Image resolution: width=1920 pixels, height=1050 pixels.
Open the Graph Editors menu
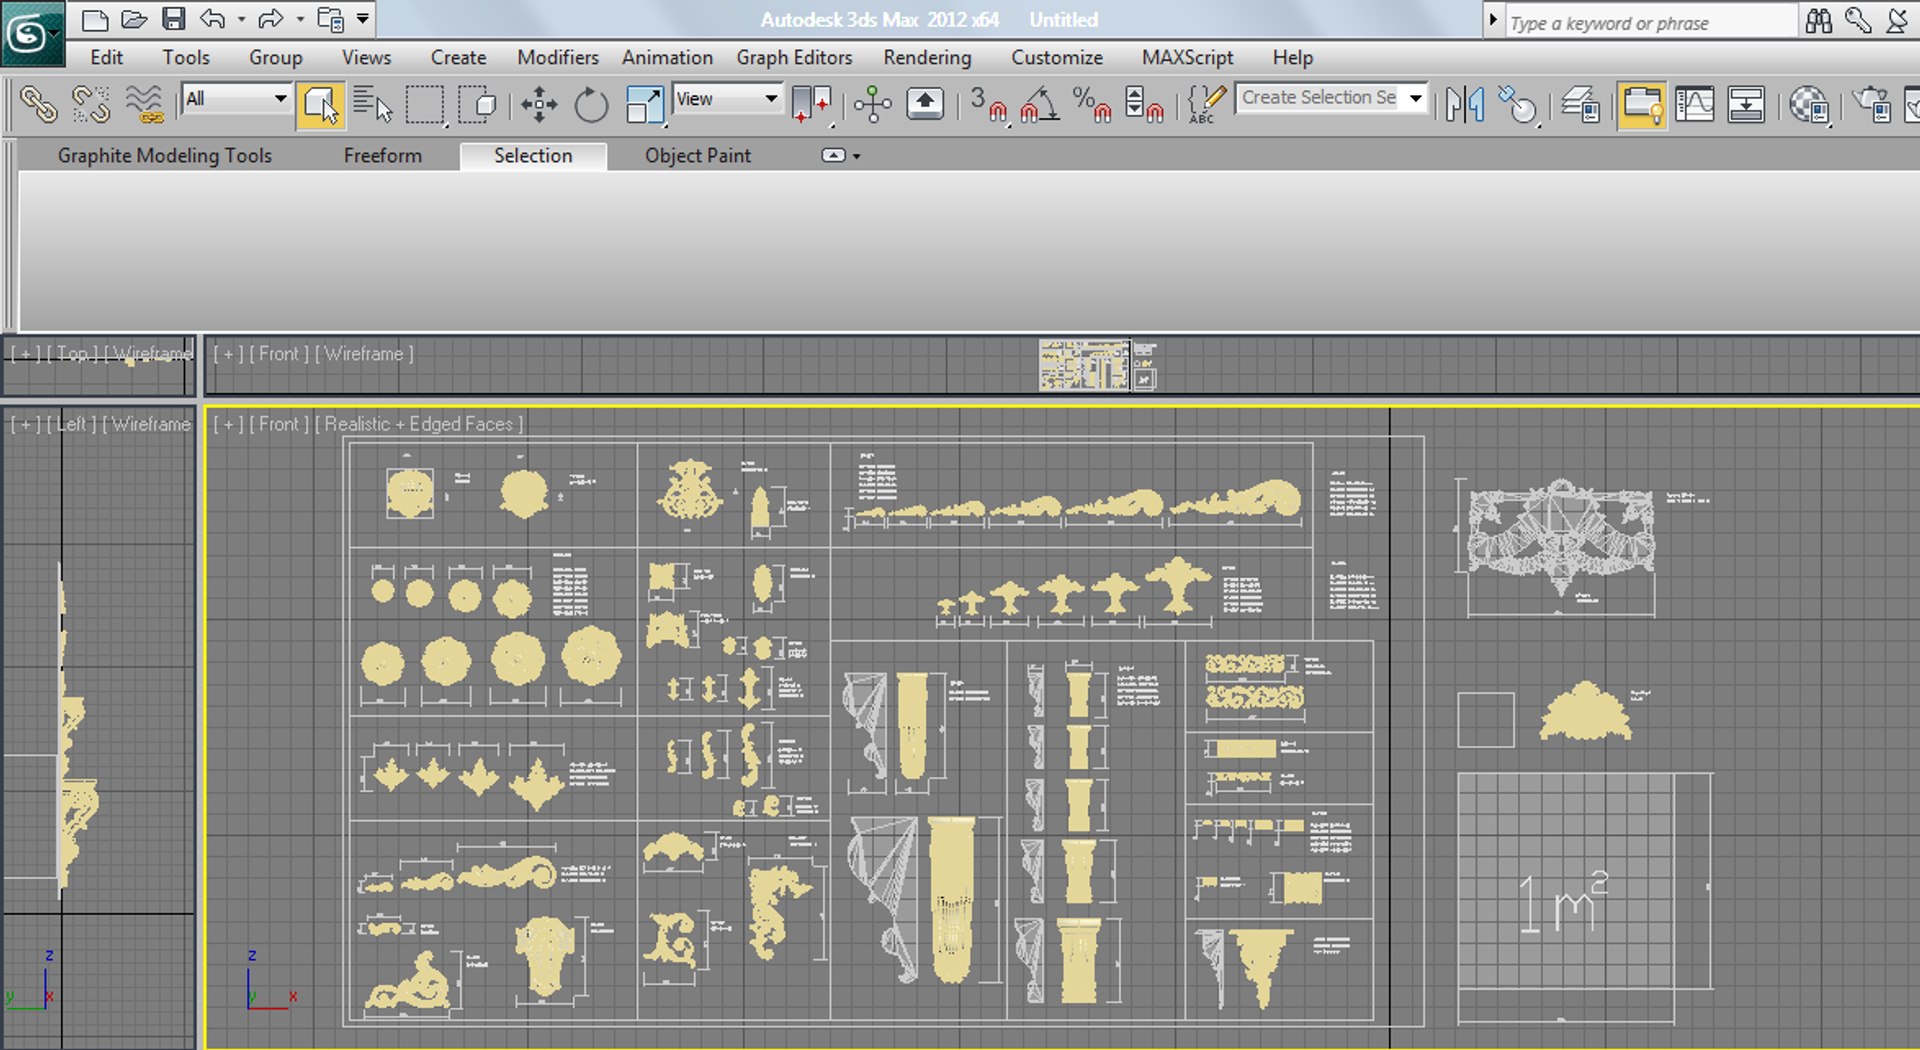pyautogui.click(x=794, y=57)
